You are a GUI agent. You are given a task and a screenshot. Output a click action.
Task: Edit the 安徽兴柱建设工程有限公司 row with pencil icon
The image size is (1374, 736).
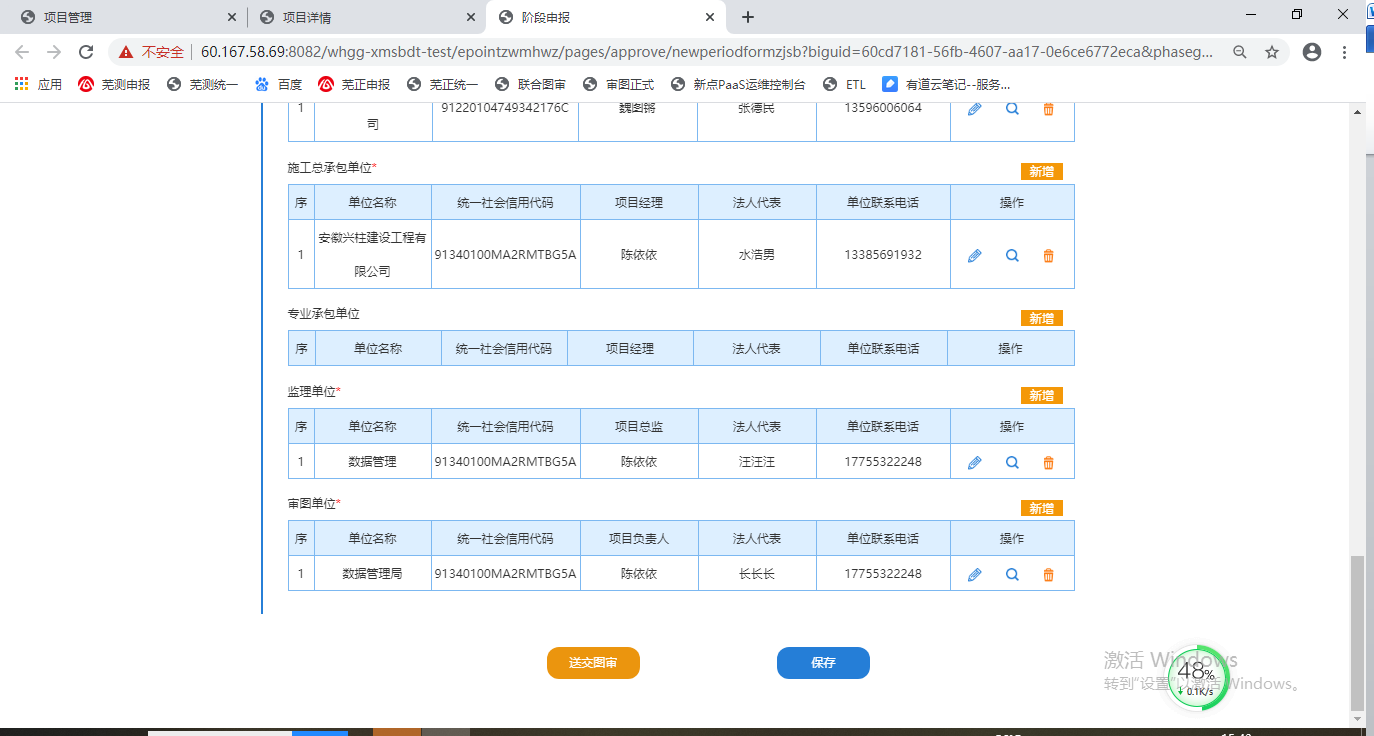pyautogui.click(x=975, y=256)
